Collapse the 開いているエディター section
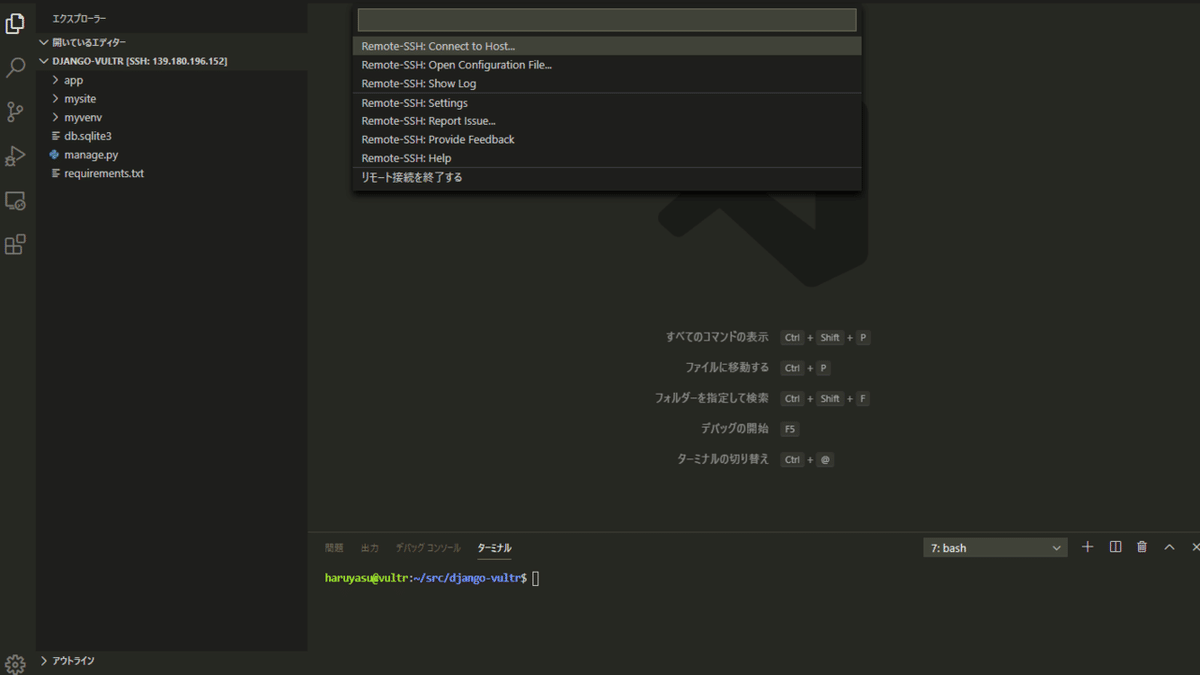Screen dimensions: 1200x675 pyautogui.click(x=171, y=43)
